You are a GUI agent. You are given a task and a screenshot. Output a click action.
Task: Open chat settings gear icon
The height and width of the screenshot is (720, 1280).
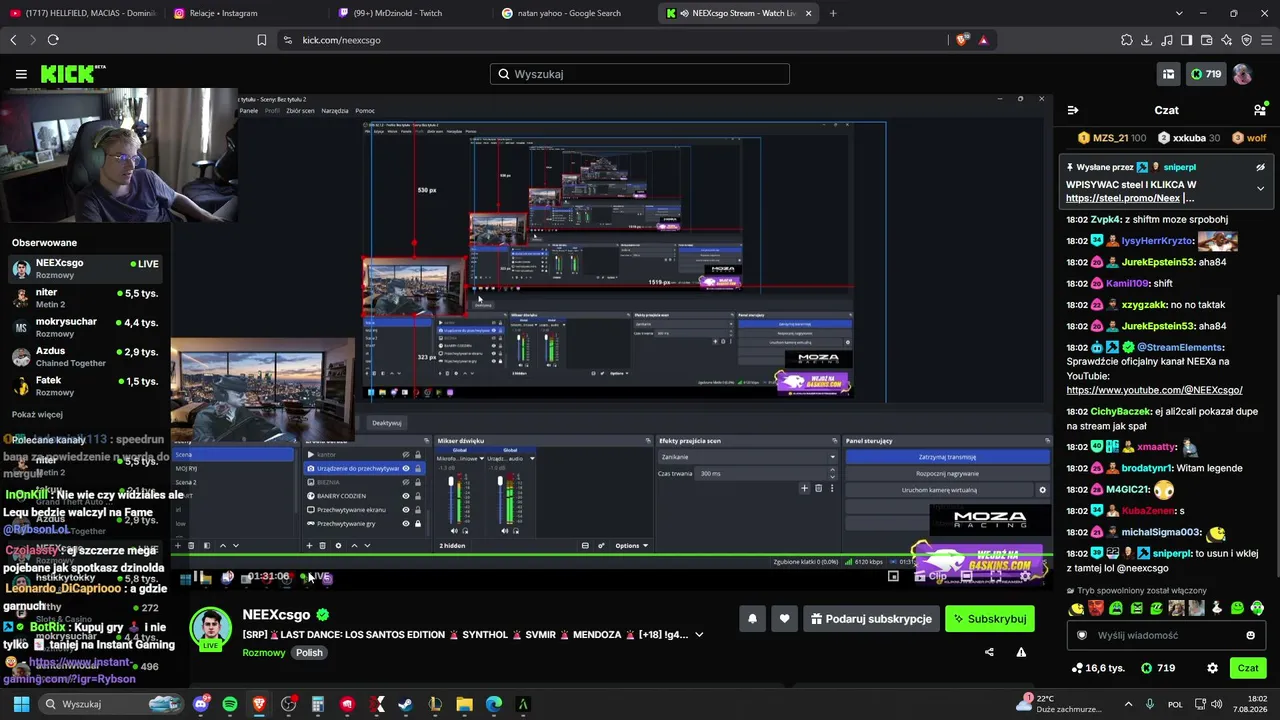point(1212,668)
